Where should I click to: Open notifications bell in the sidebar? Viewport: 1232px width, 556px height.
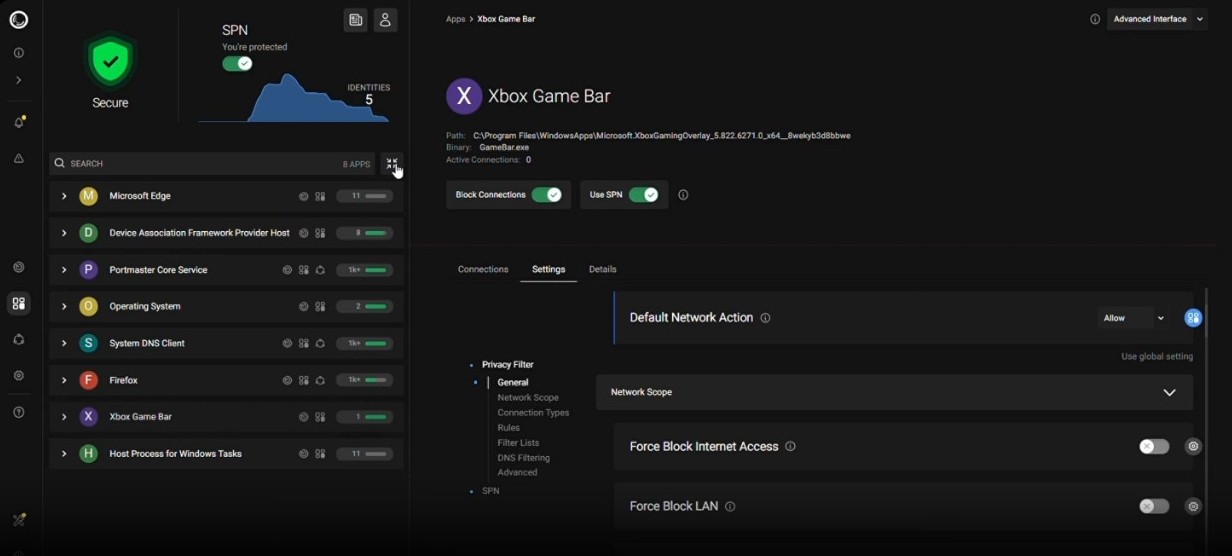[19, 122]
